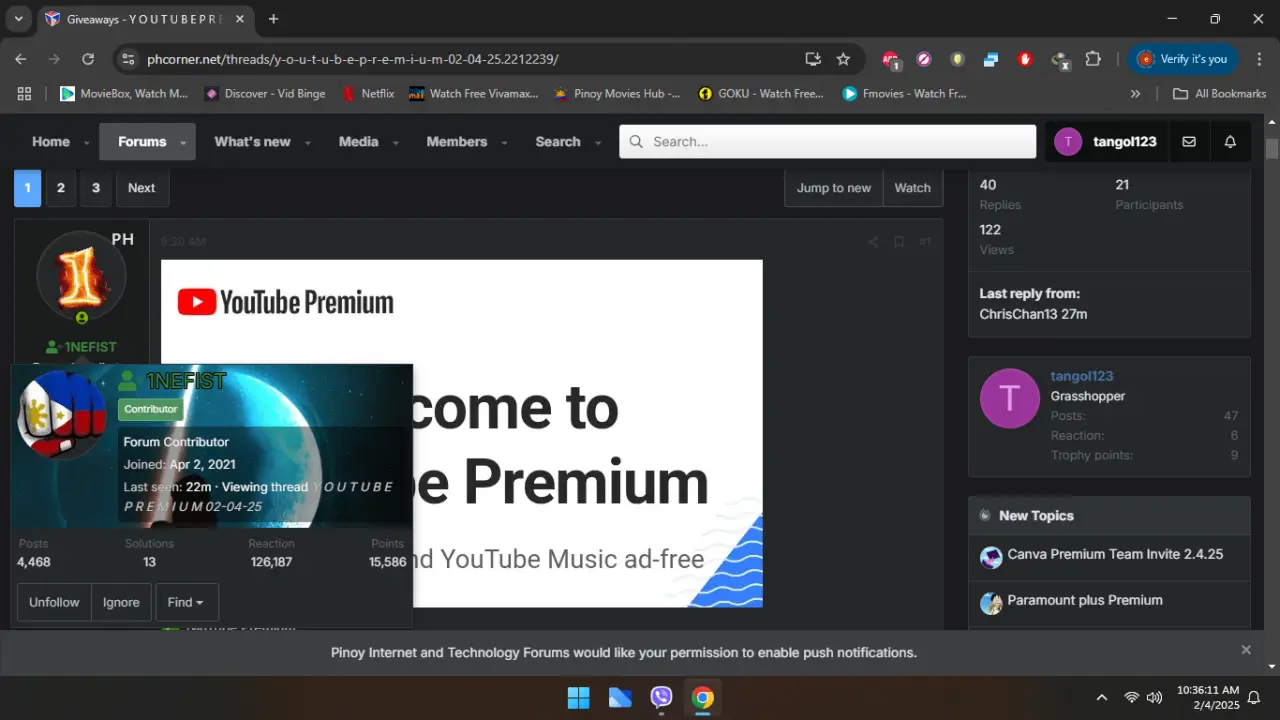Screen dimensions: 1280x720
Task: Expand the Forums nav dropdown arrow
Action: pos(183,143)
